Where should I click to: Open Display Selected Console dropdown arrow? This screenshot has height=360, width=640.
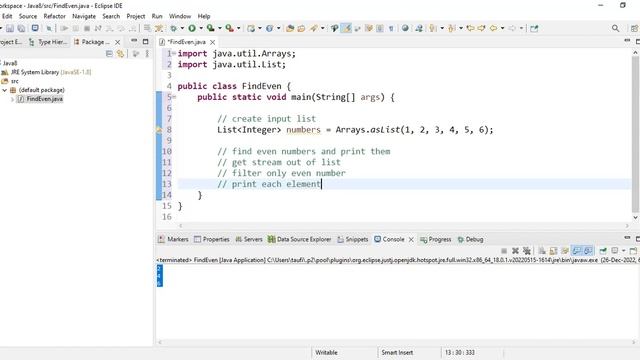(x=623, y=251)
